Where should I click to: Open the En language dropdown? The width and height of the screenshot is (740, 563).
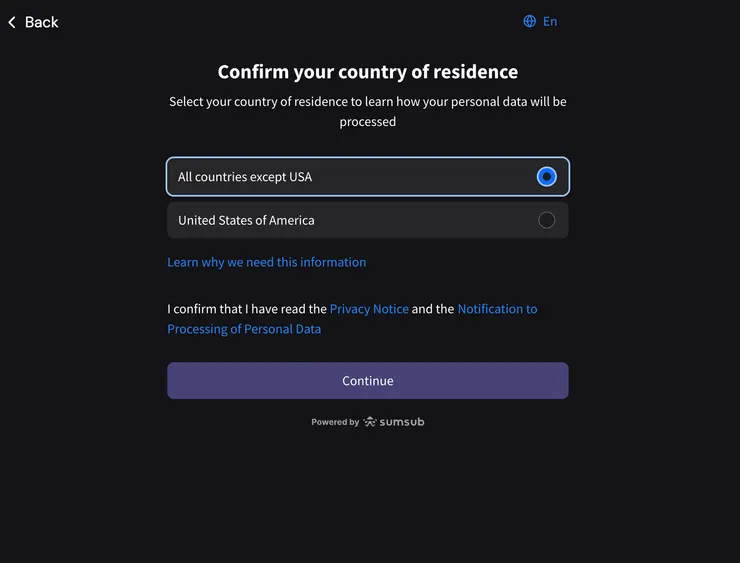click(x=550, y=21)
